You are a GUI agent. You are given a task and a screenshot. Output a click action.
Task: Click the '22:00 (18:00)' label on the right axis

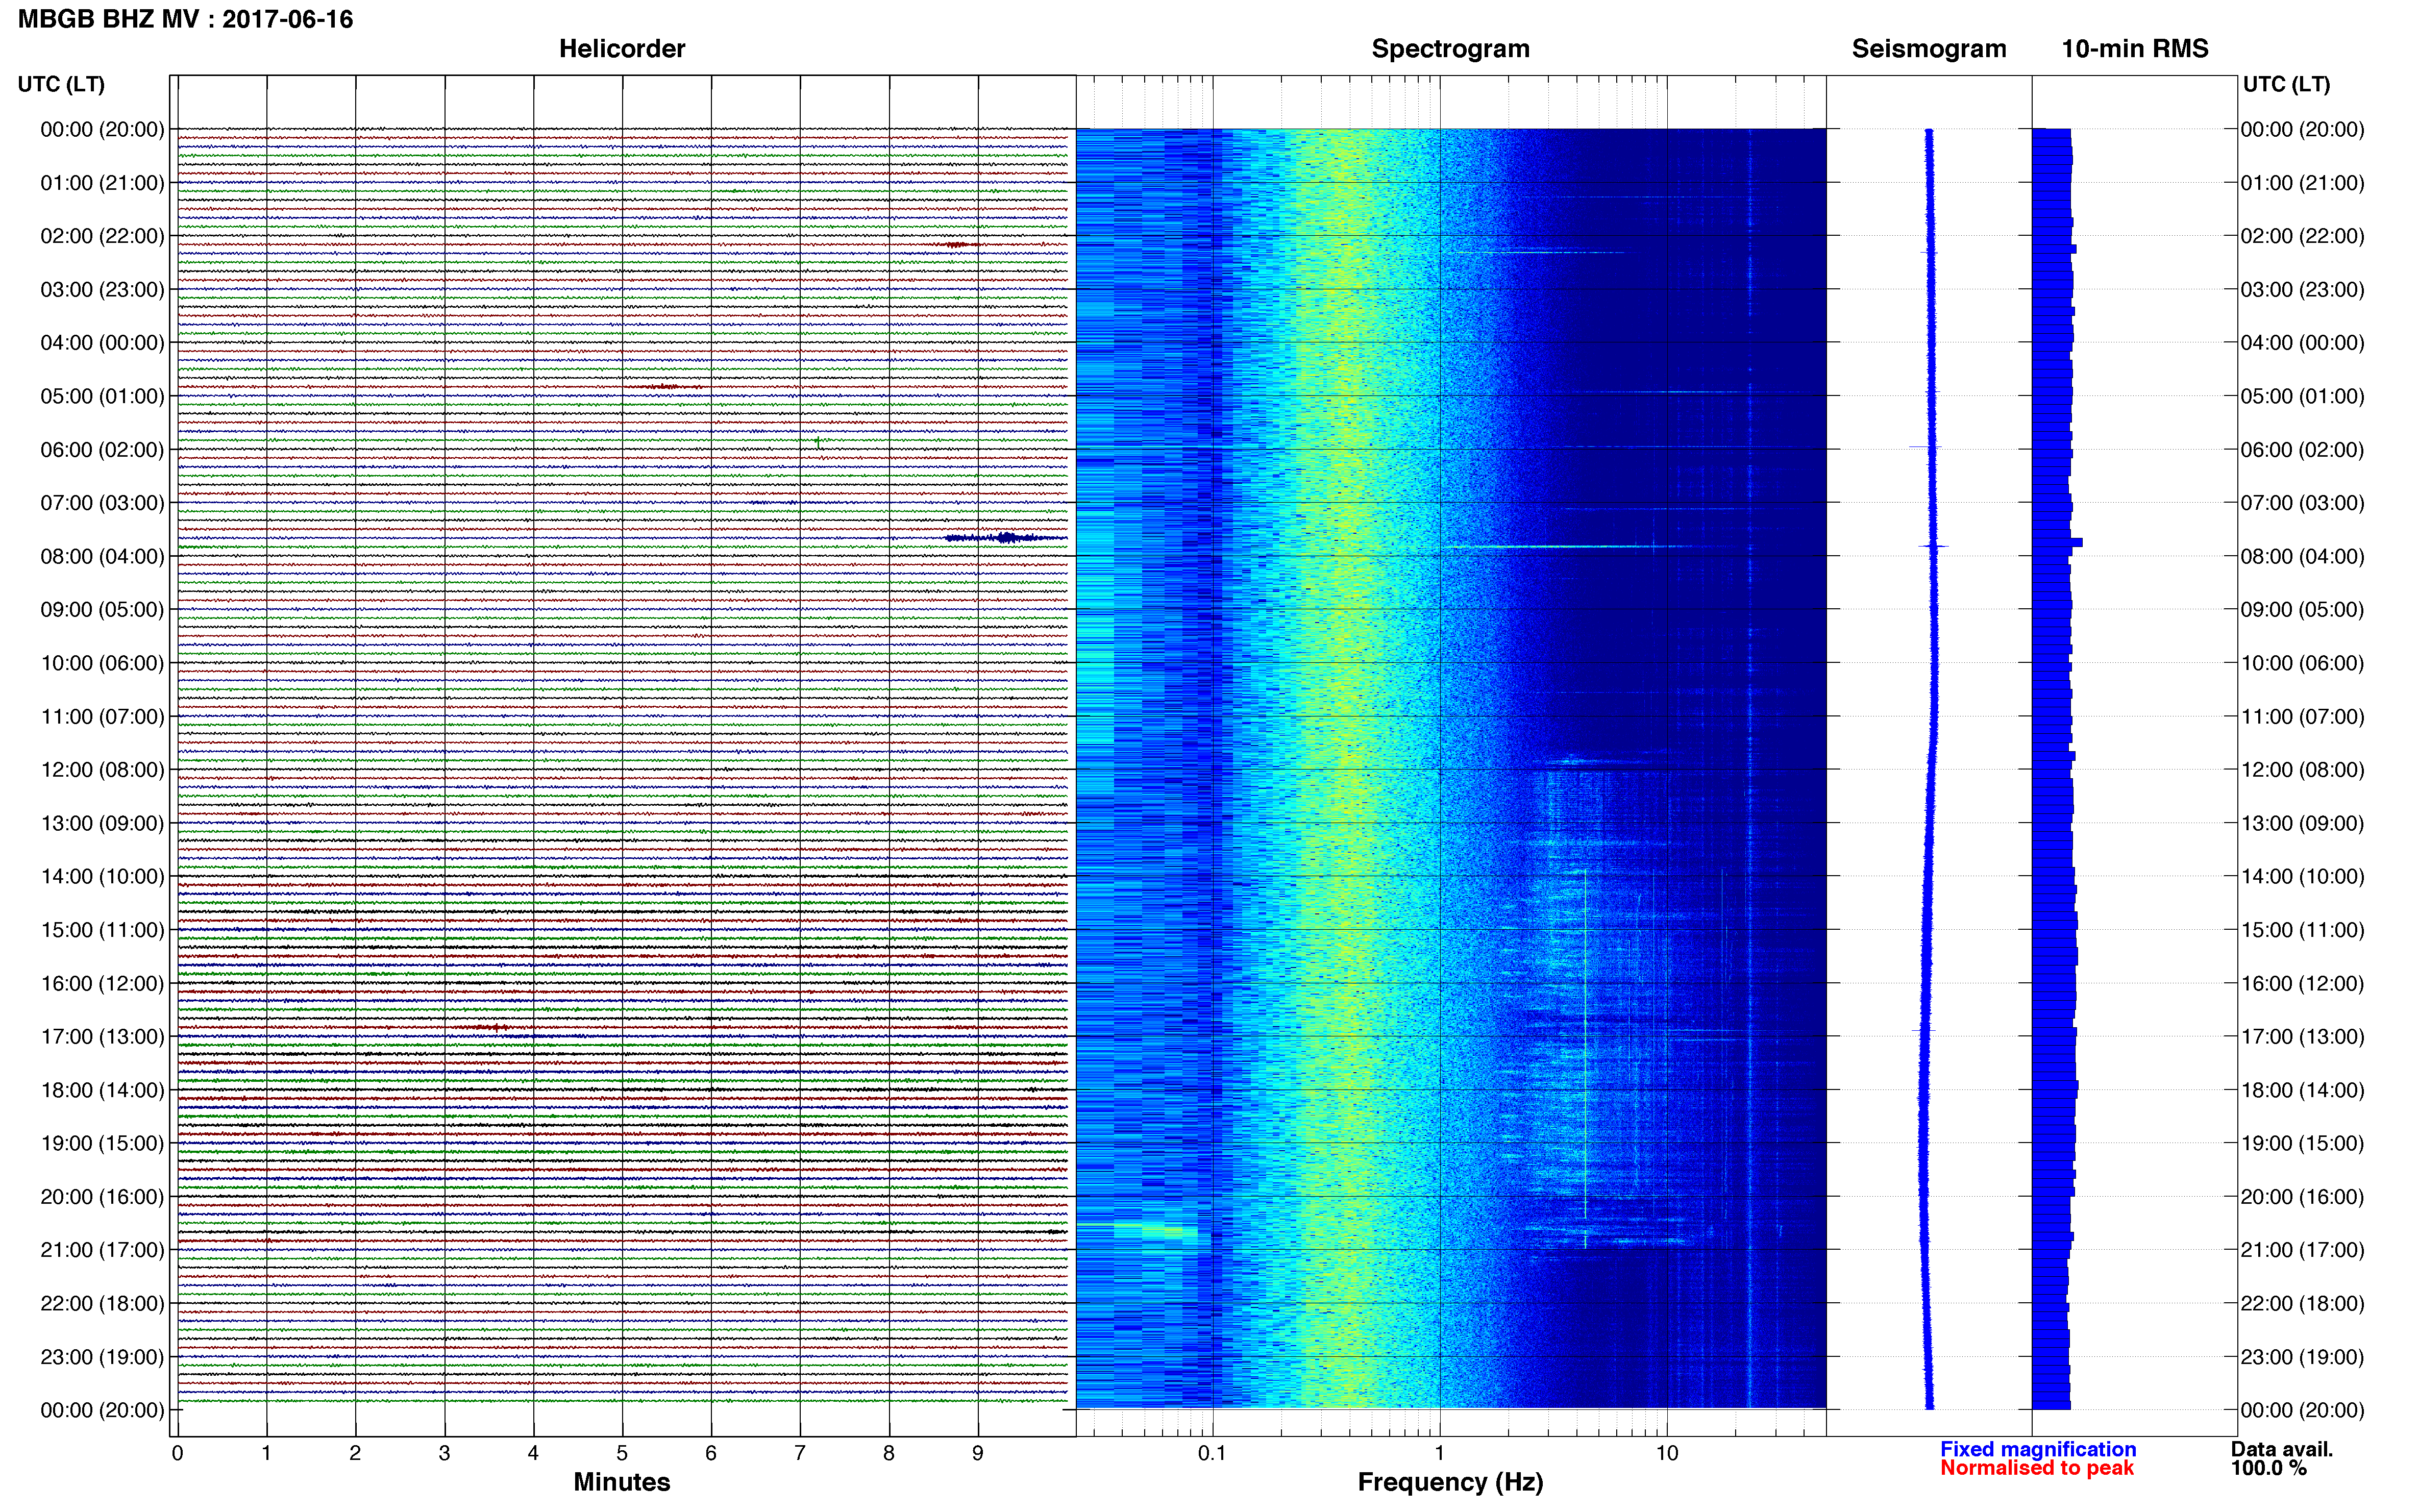[x=2302, y=1303]
